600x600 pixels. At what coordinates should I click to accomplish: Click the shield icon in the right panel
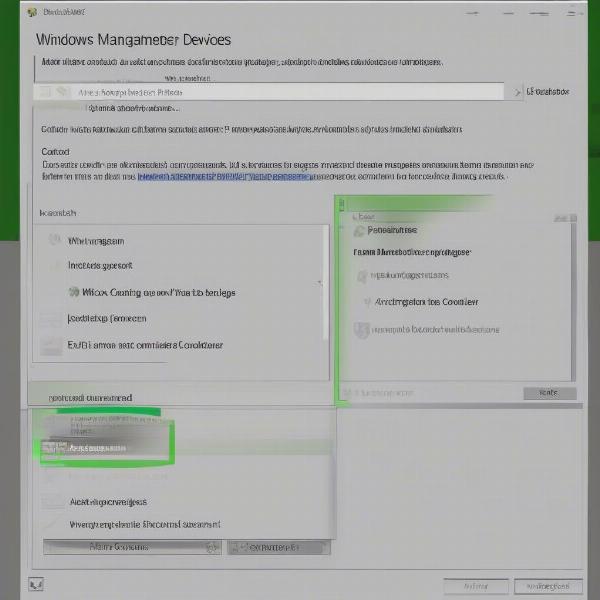click(x=361, y=330)
